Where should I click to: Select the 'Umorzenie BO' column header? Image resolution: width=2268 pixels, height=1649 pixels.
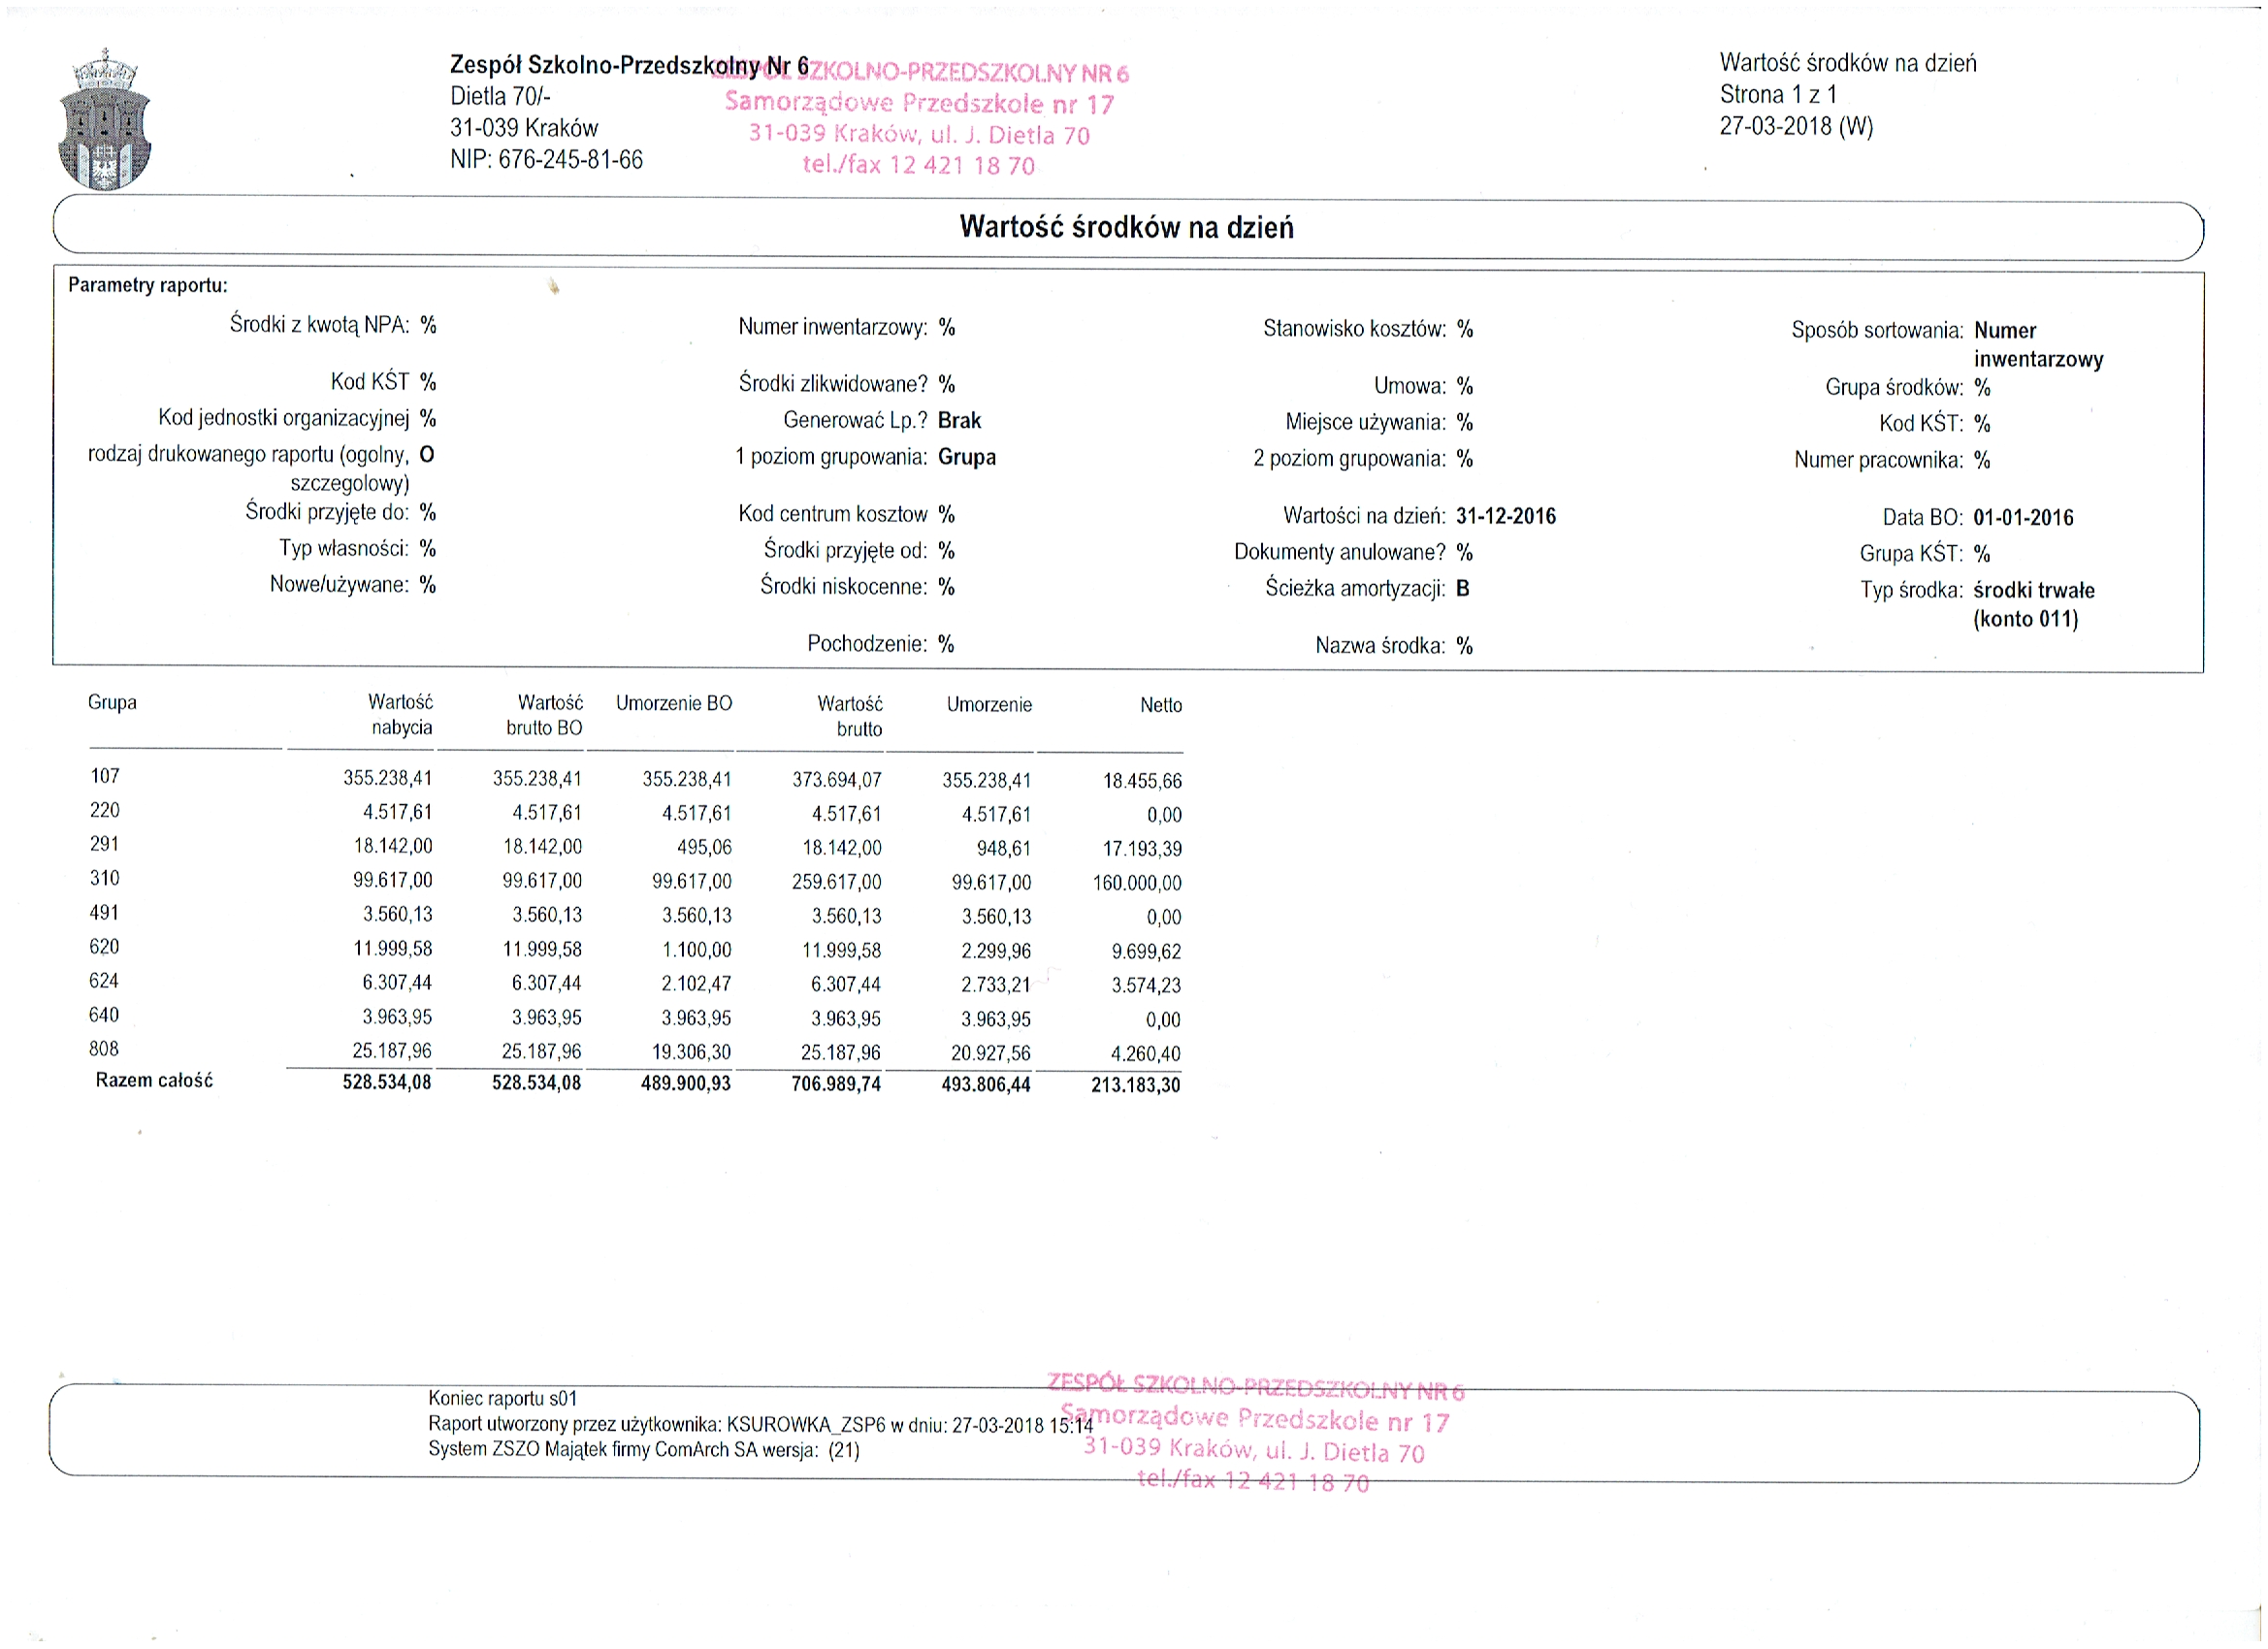coord(673,703)
